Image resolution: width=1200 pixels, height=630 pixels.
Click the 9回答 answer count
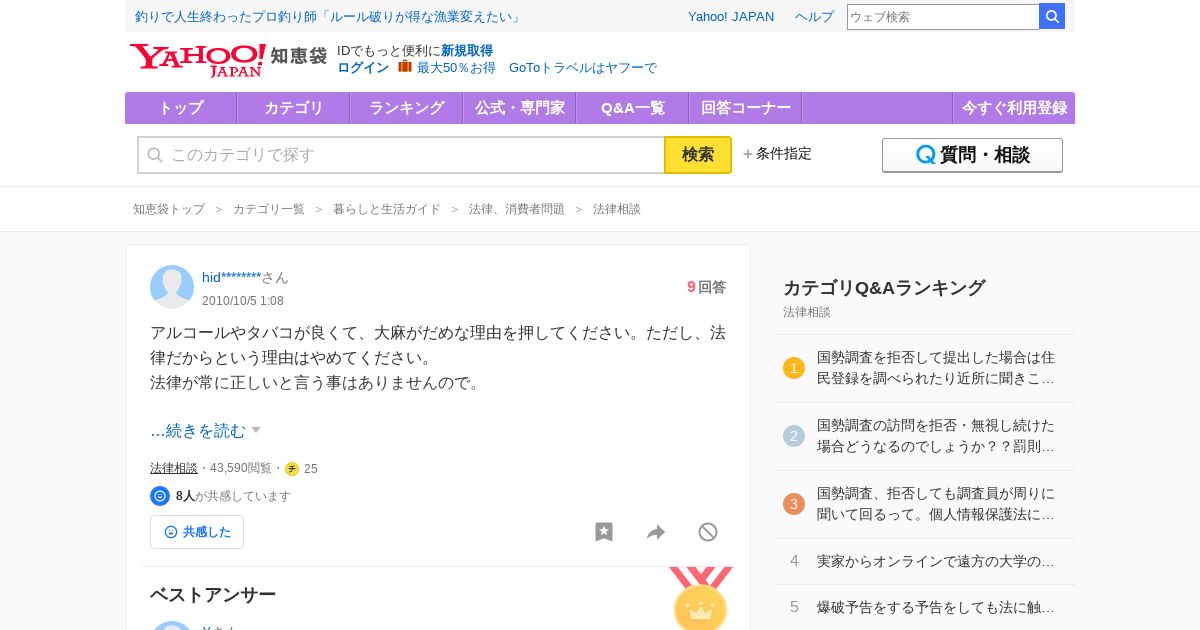706,287
